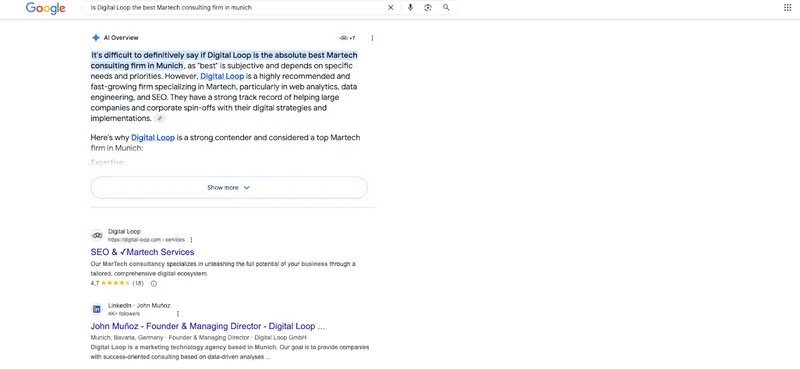The image size is (800, 369).
Task: Click the LinkedIn favicon icon
Action: click(x=96, y=309)
